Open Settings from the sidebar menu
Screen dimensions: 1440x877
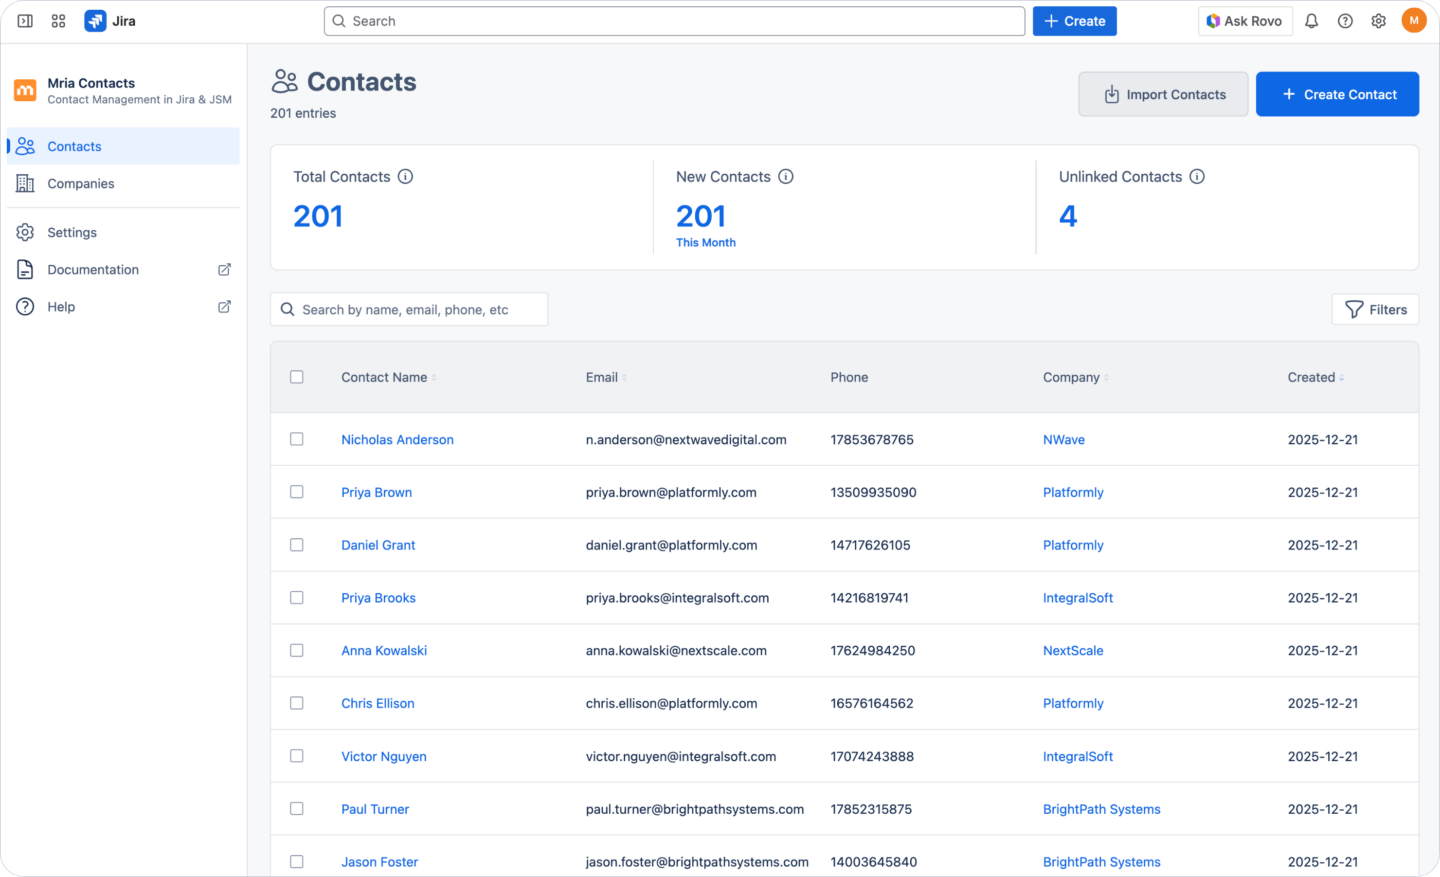click(71, 232)
